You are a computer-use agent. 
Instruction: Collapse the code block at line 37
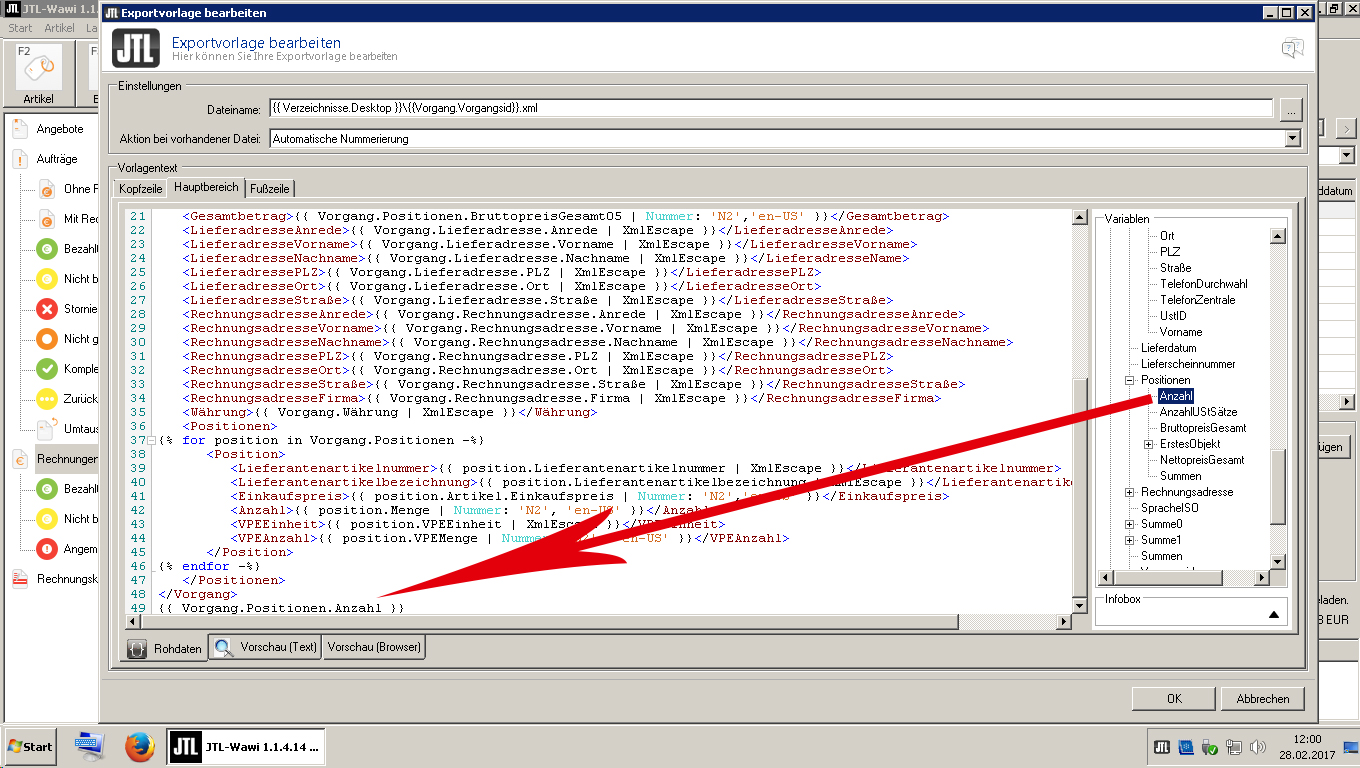tap(150, 441)
